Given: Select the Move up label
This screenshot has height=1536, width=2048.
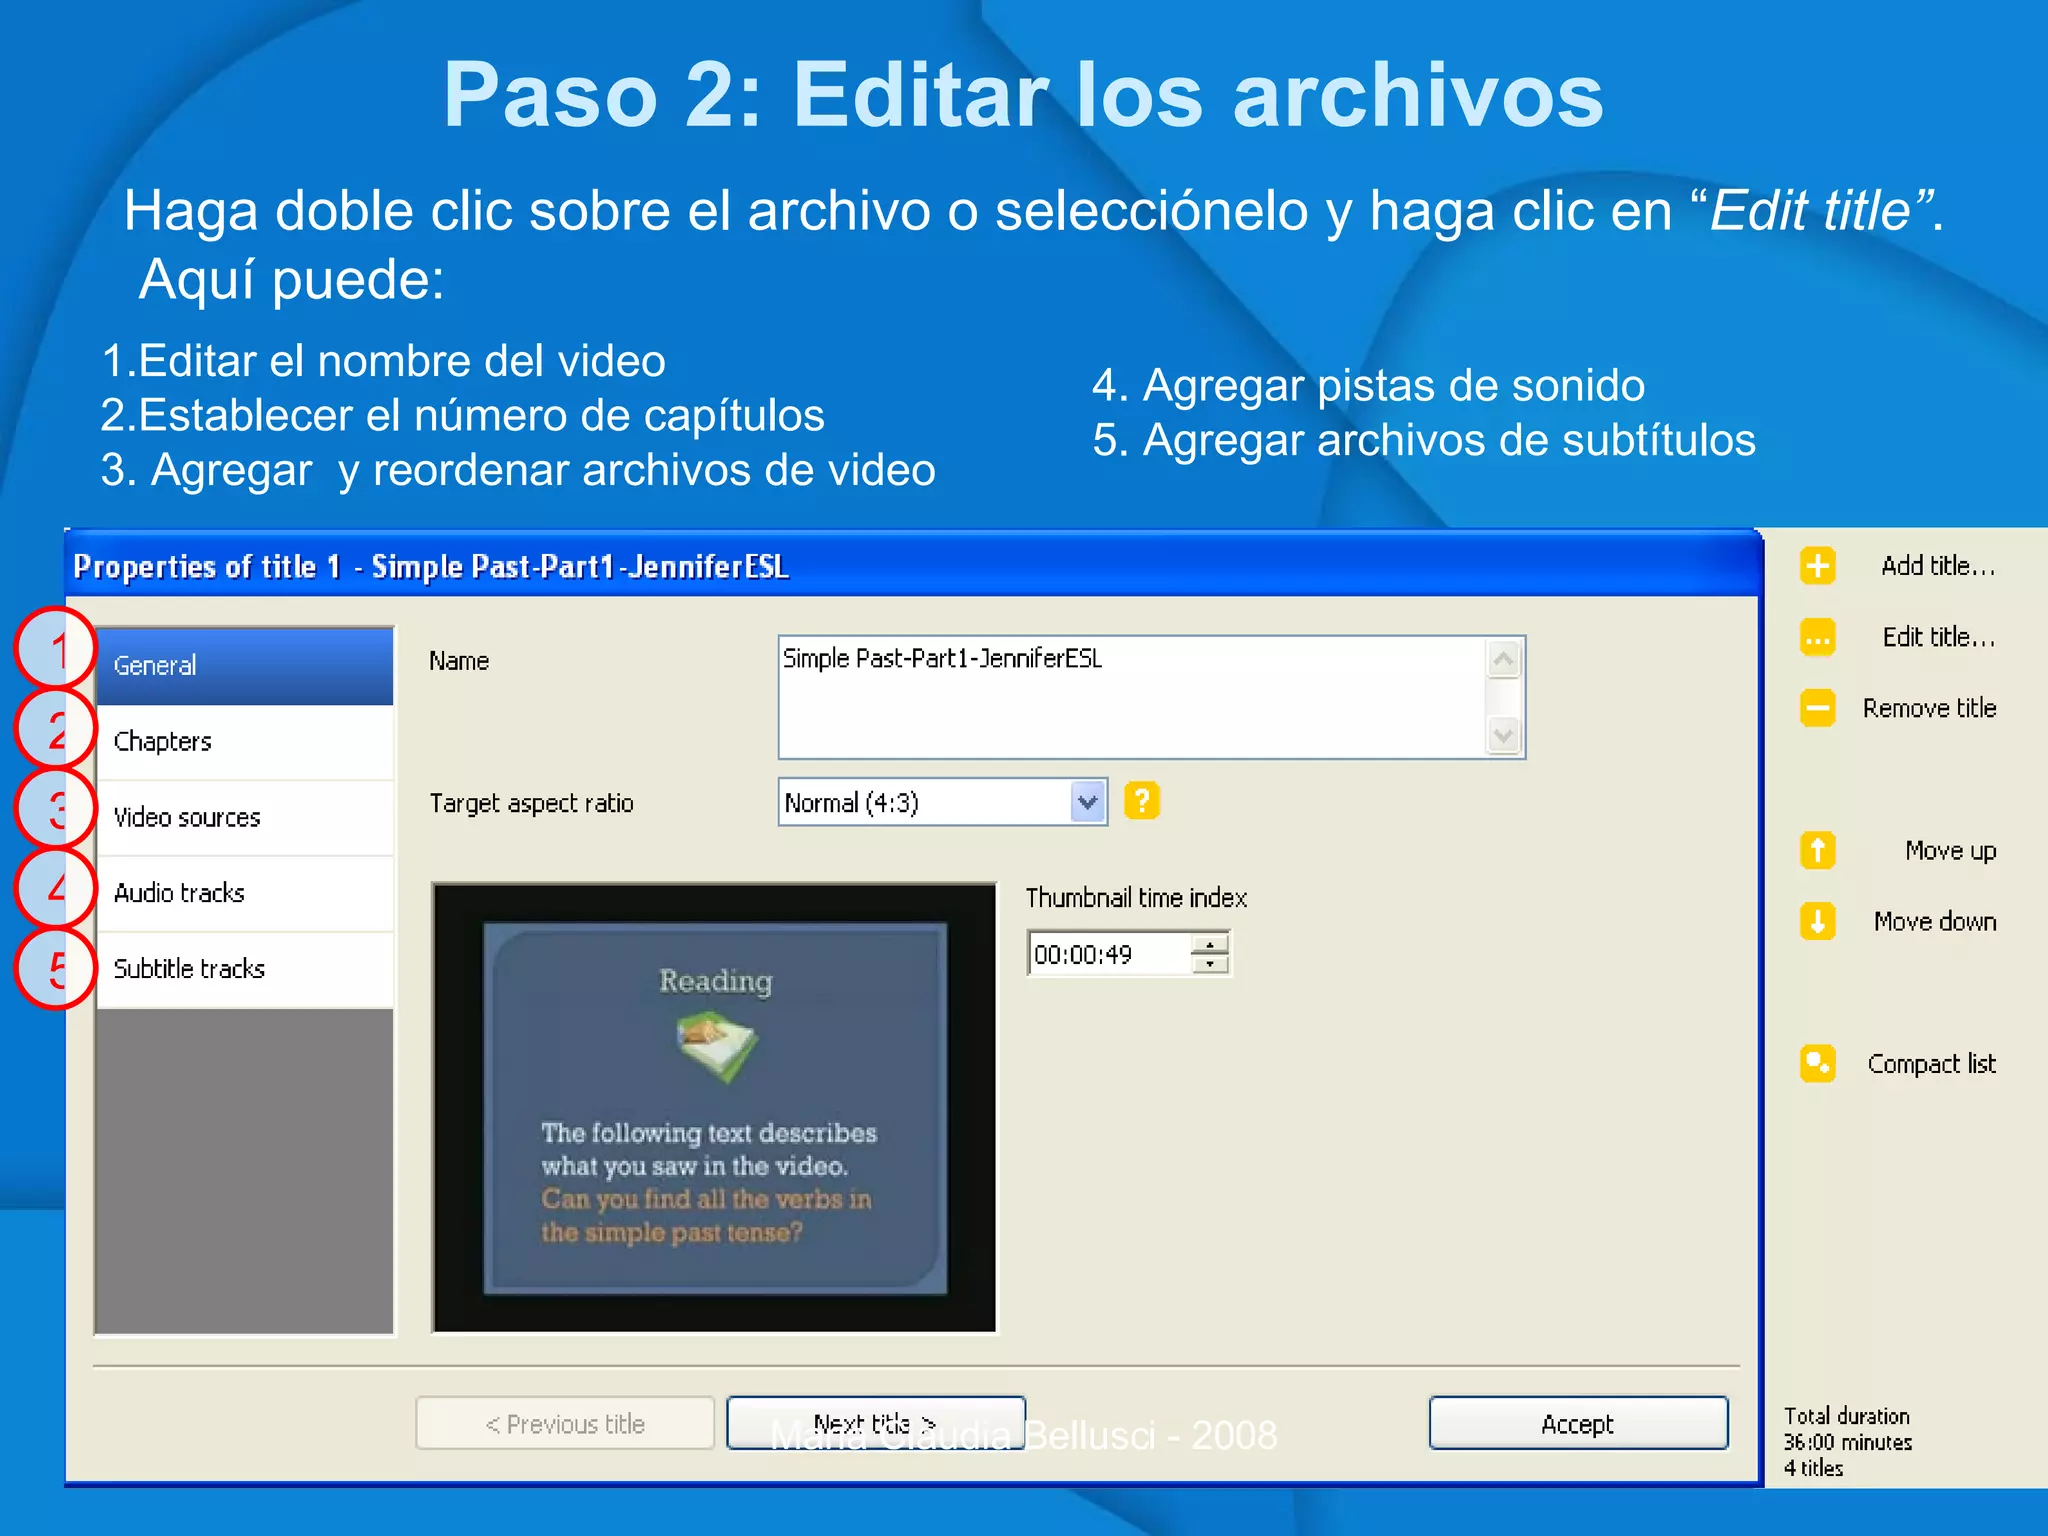Looking at the screenshot, I should click(1950, 851).
